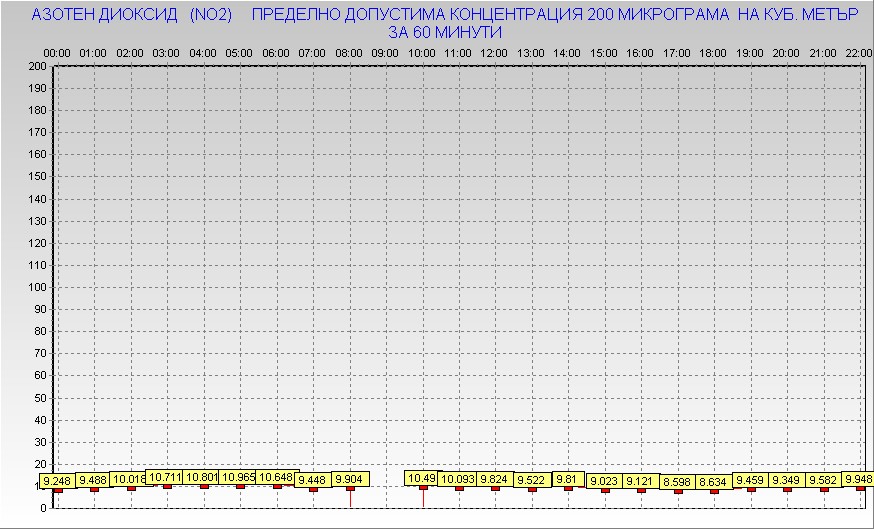Click the 10.49 data label at 10:00
This screenshot has height=529, width=874.
[x=421, y=478]
